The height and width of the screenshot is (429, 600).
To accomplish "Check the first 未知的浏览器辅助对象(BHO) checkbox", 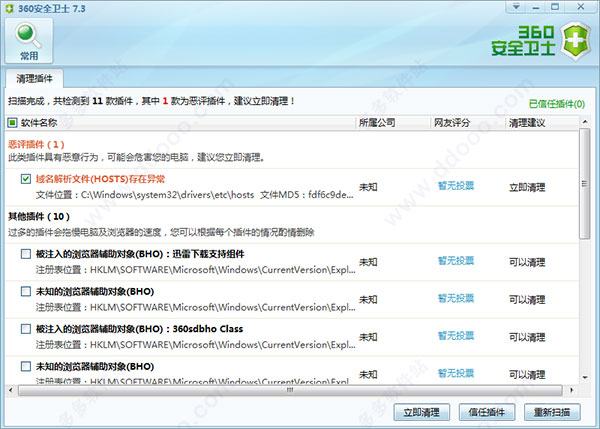I will (26, 291).
